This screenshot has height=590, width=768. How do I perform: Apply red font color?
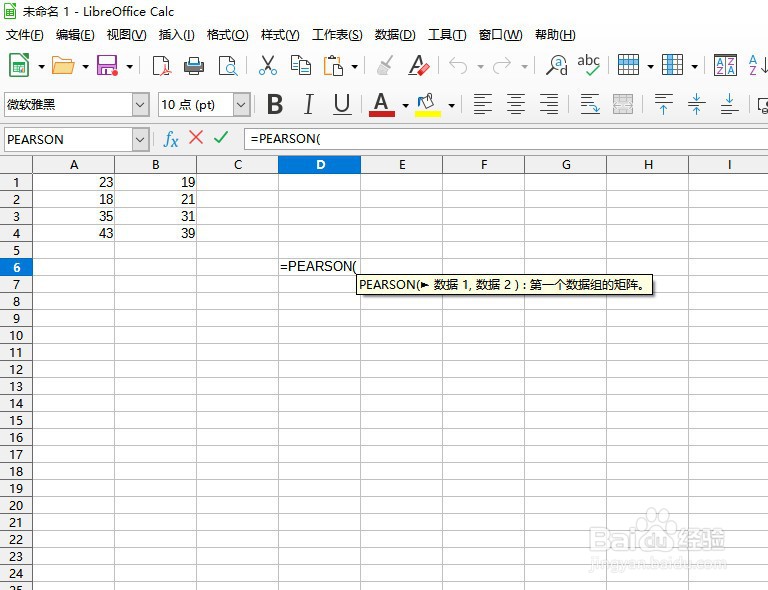point(382,104)
